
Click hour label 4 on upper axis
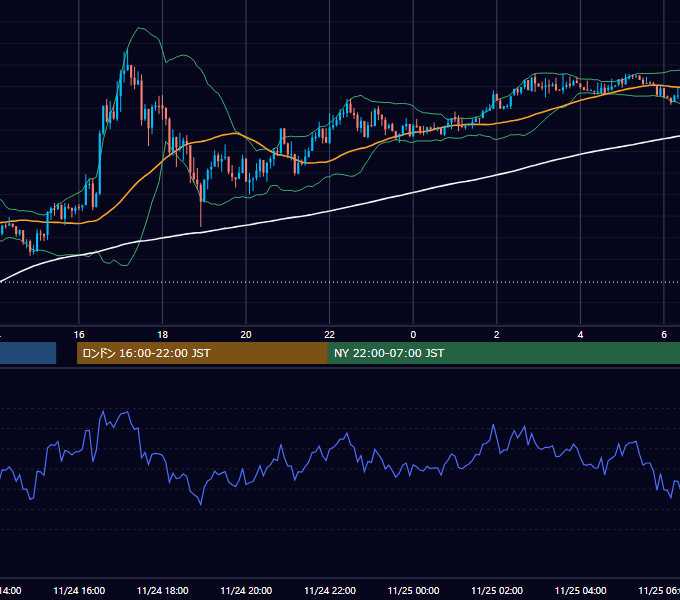(x=580, y=335)
